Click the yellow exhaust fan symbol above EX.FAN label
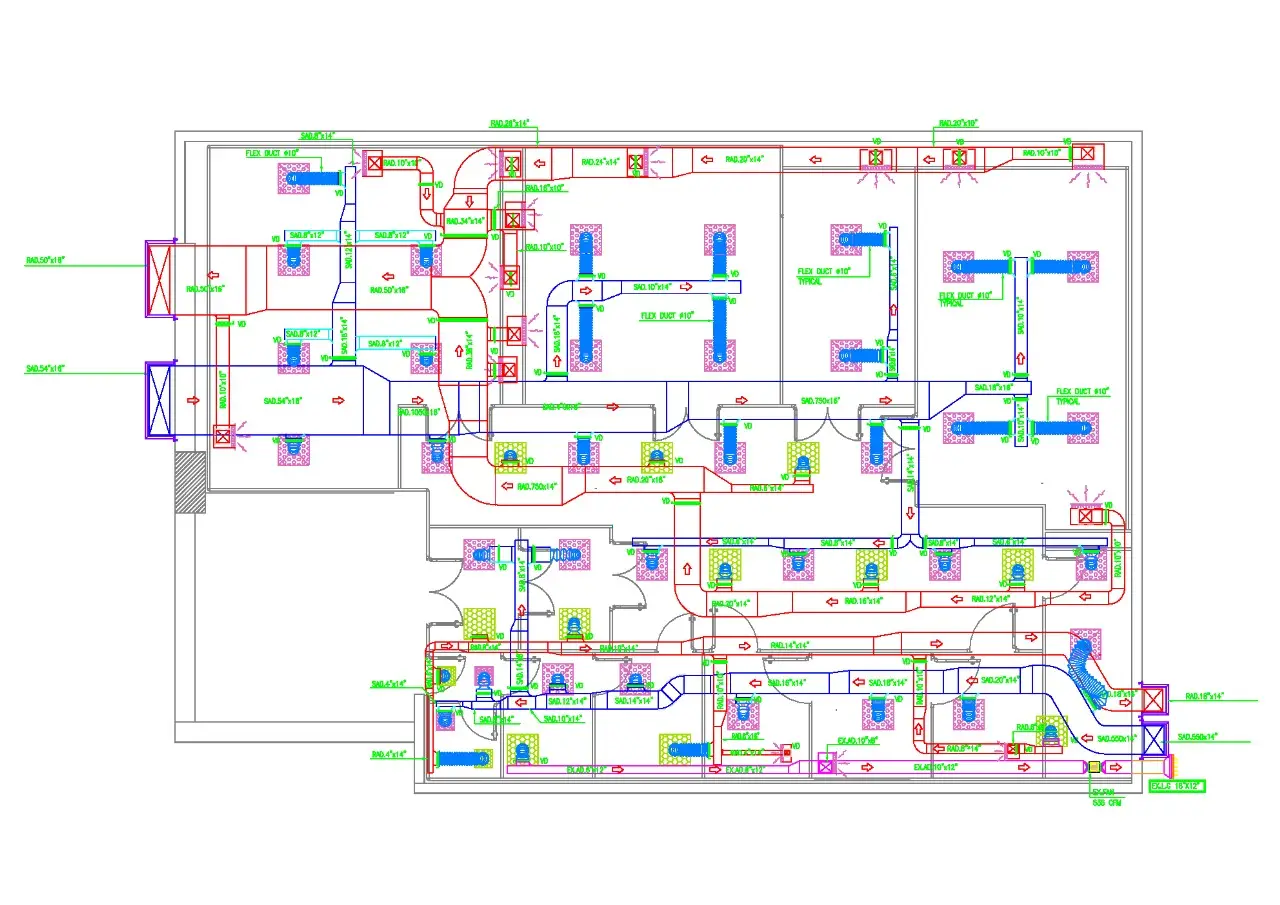 (1093, 768)
